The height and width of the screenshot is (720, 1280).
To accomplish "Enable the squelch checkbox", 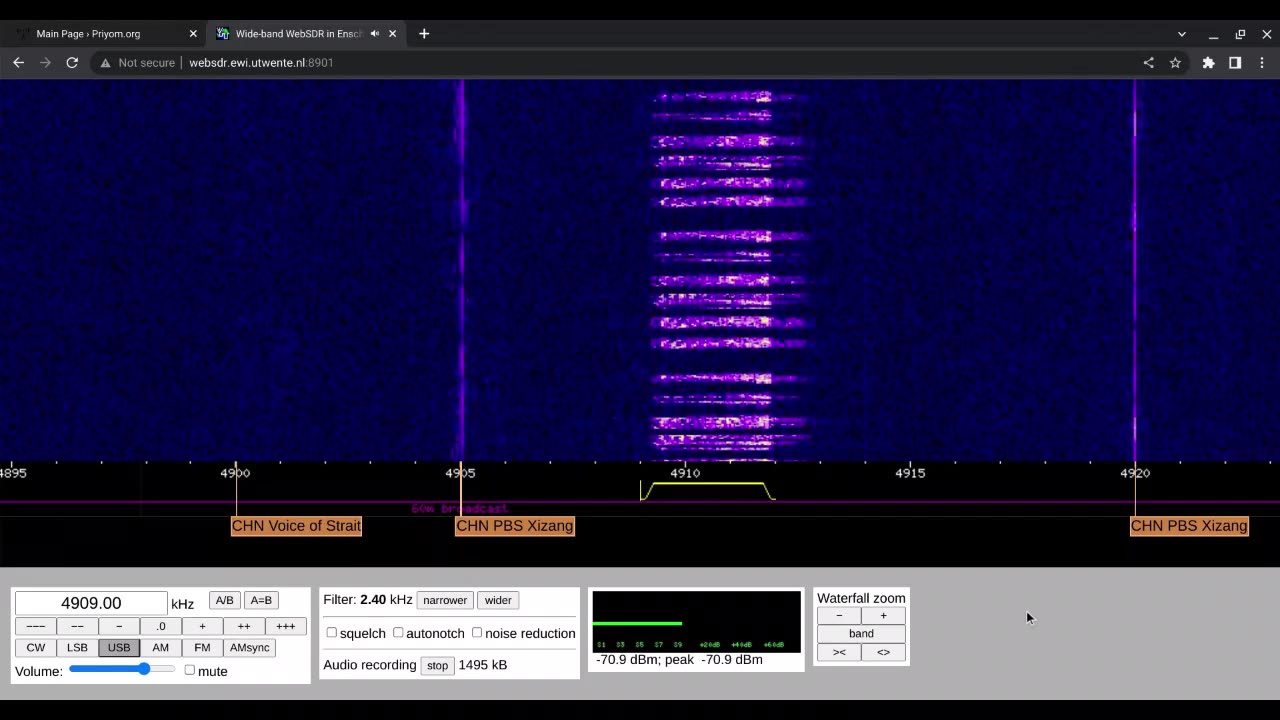I will (x=332, y=632).
